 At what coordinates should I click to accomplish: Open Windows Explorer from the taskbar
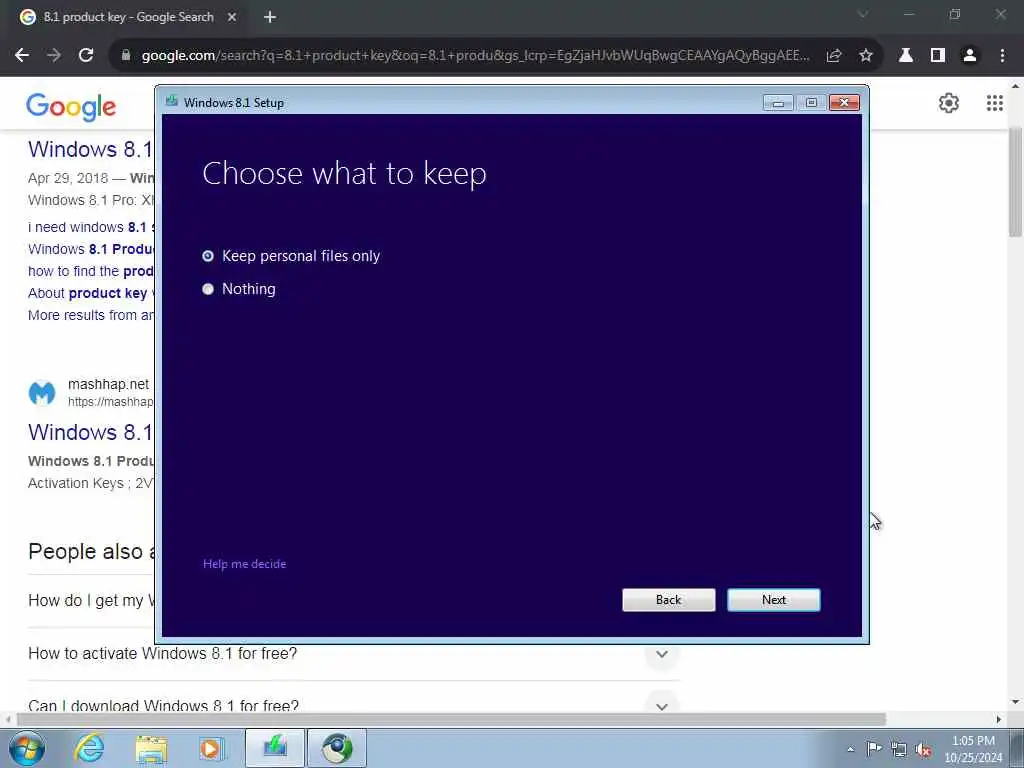tap(151, 748)
